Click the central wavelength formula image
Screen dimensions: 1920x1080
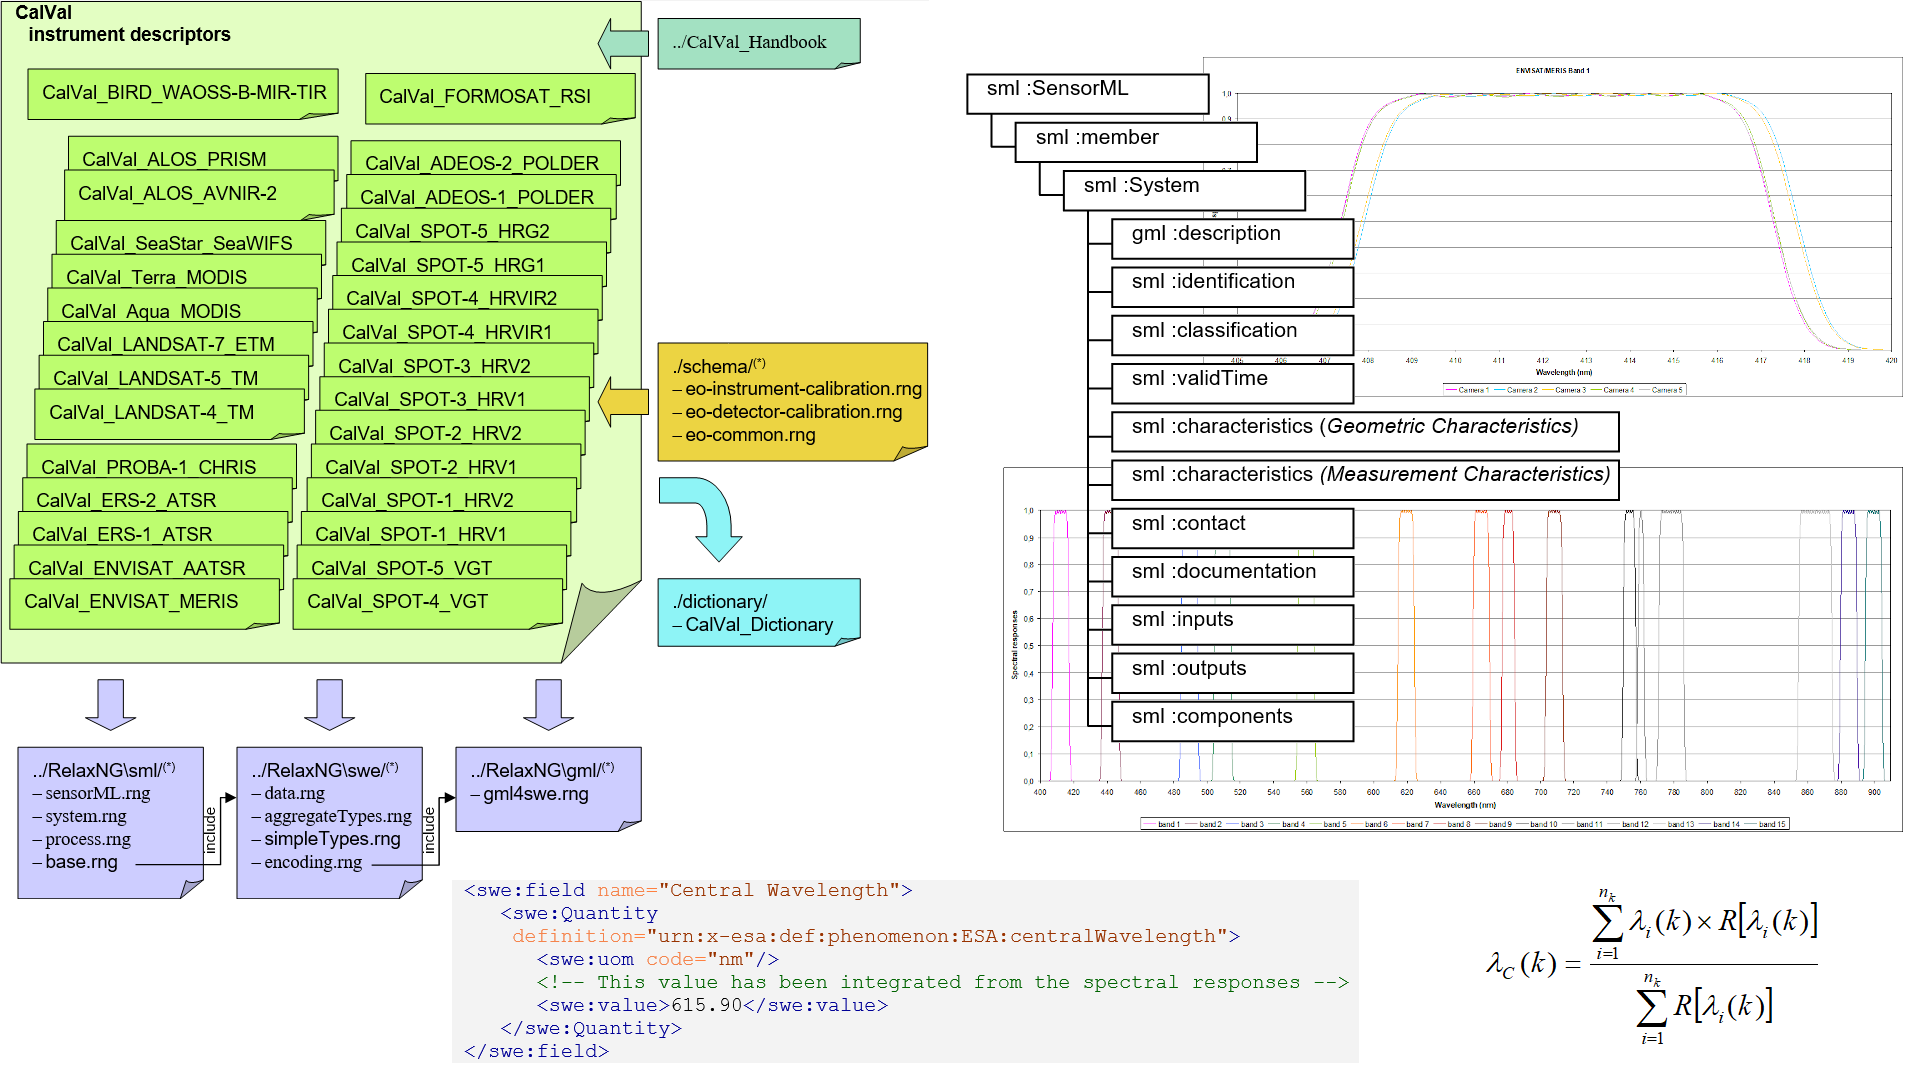tap(1652, 967)
